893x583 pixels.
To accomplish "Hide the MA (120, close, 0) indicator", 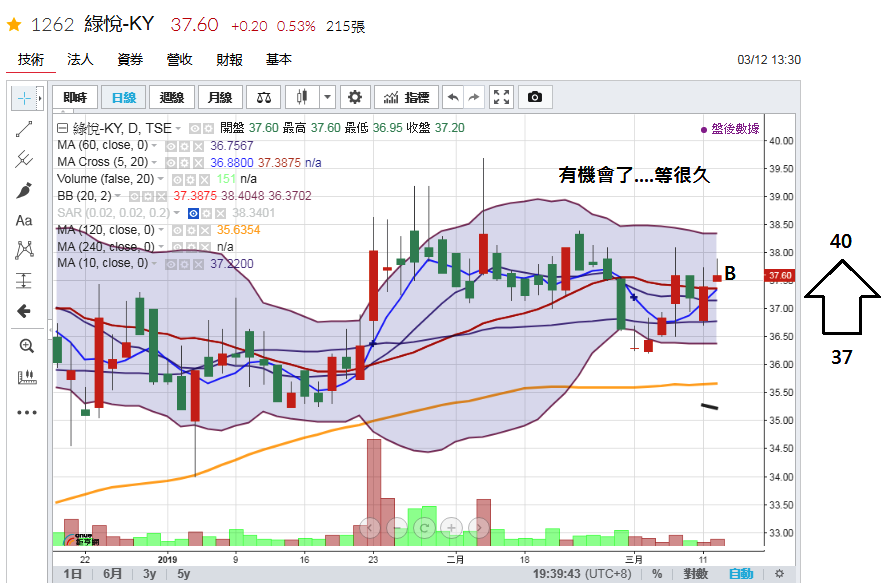I will pyautogui.click(x=177, y=231).
